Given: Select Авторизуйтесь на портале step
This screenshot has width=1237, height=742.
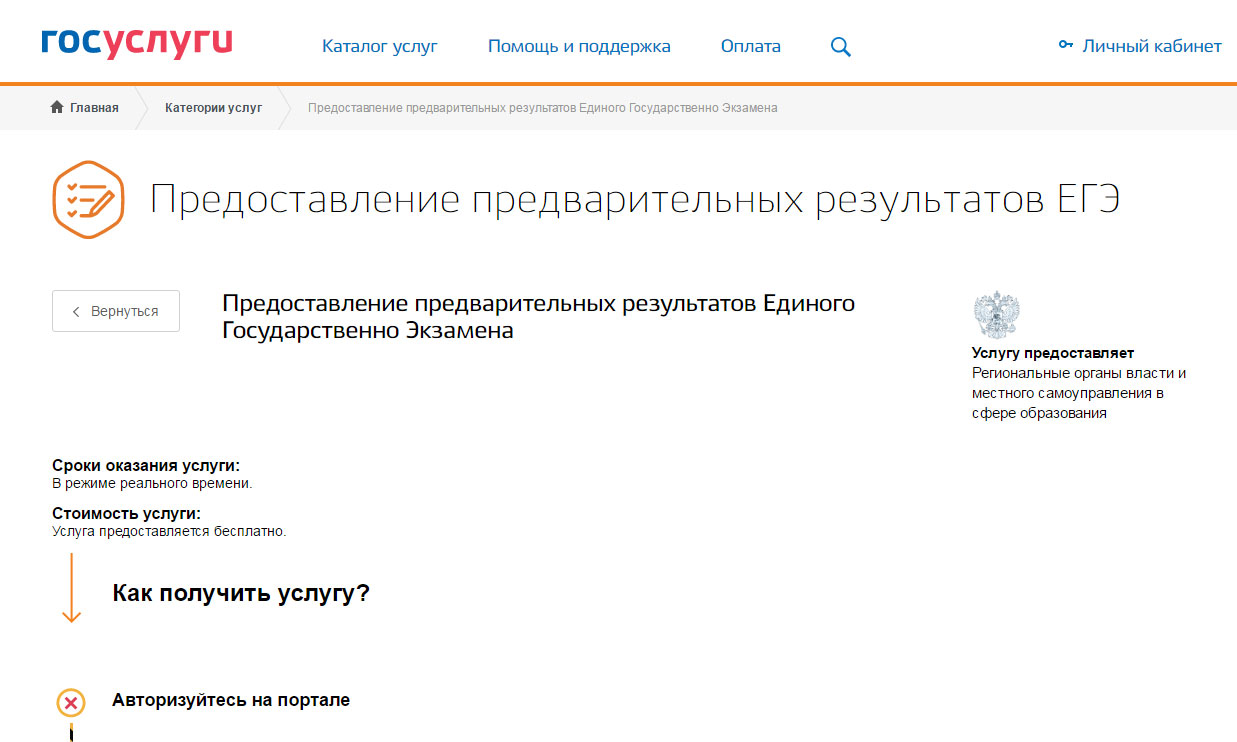Looking at the screenshot, I should (x=231, y=700).
